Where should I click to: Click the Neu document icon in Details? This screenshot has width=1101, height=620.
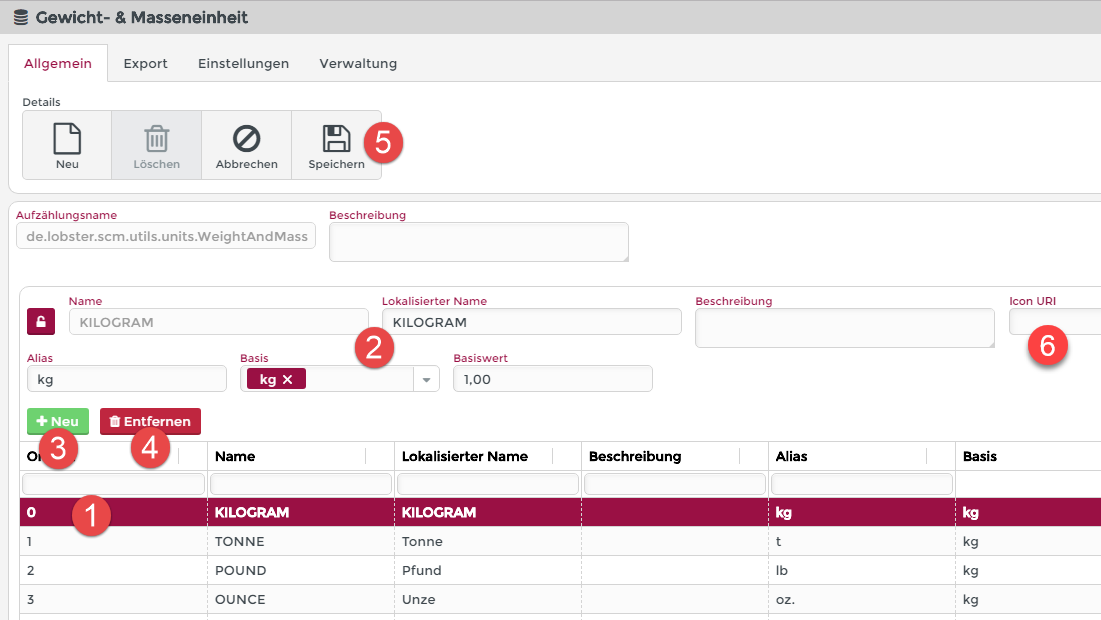(x=67, y=138)
